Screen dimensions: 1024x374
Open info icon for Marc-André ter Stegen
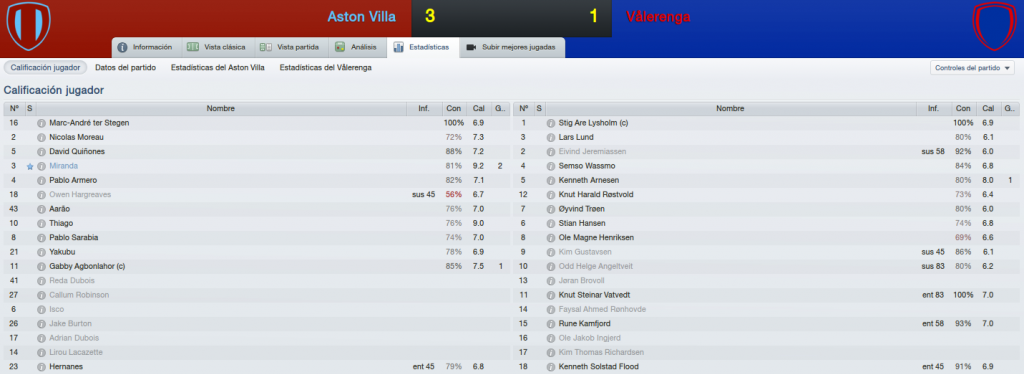(42, 123)
